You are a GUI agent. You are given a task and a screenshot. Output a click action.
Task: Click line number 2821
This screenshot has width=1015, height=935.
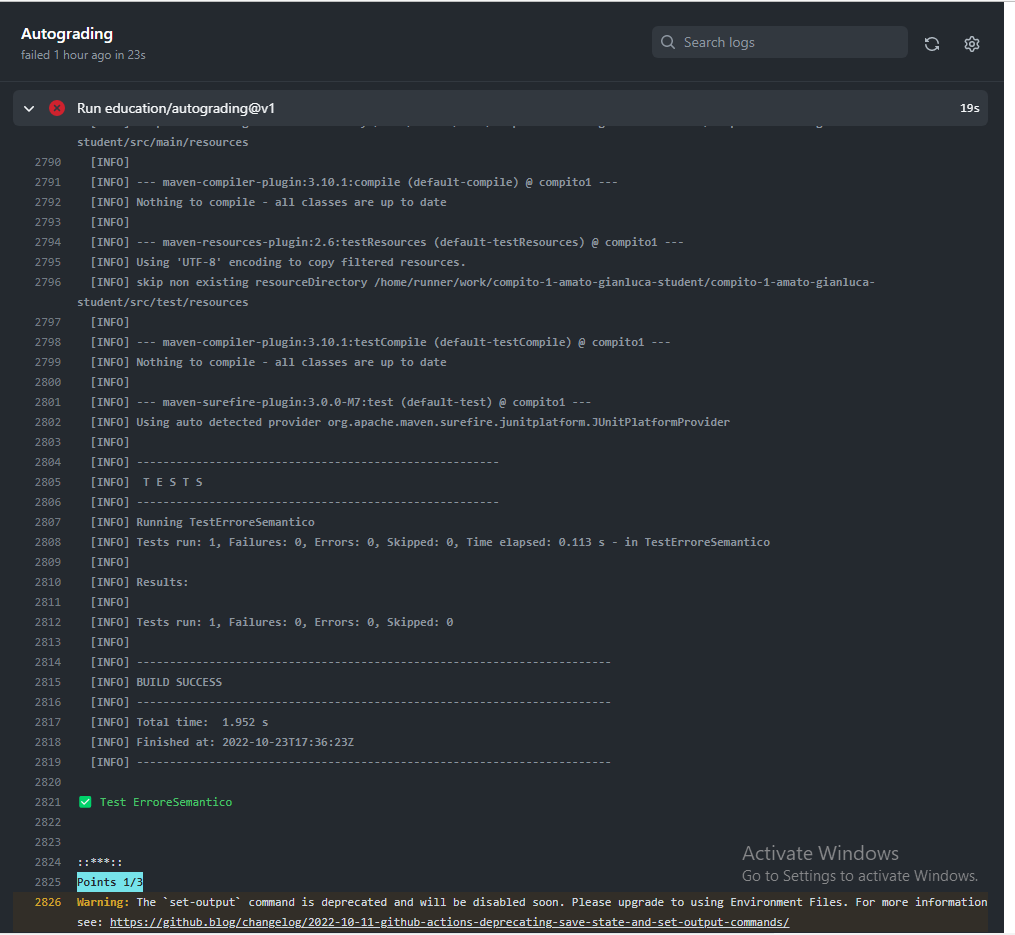48,802
